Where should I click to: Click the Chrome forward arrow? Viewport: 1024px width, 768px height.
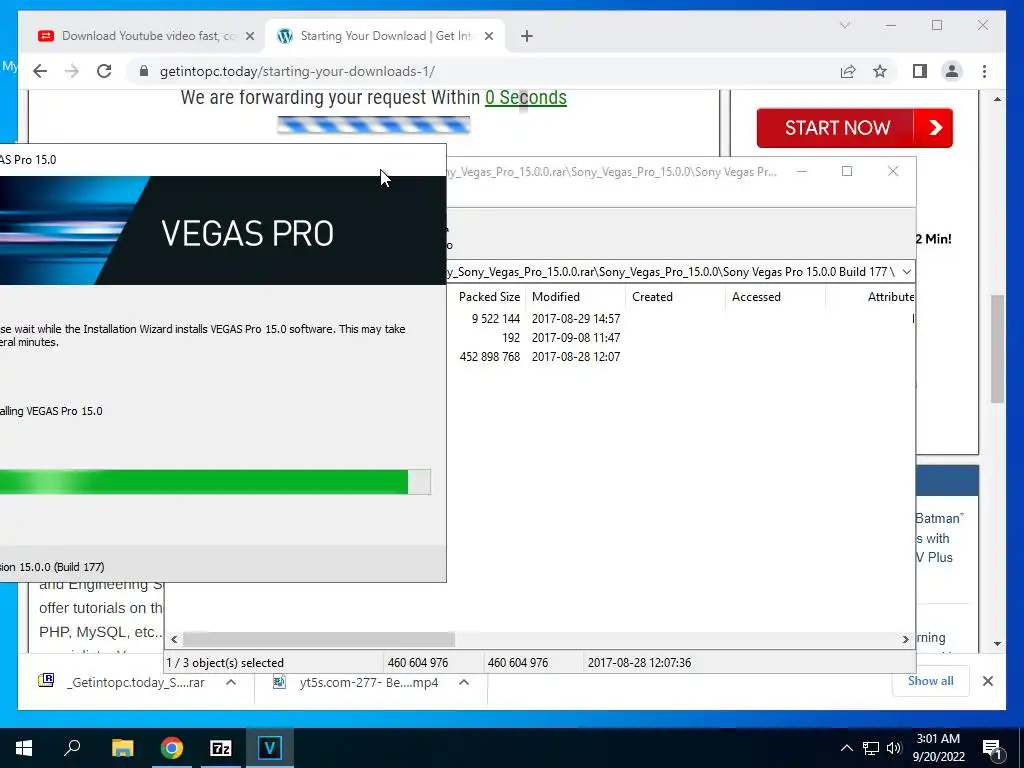(x=72, y=71)
